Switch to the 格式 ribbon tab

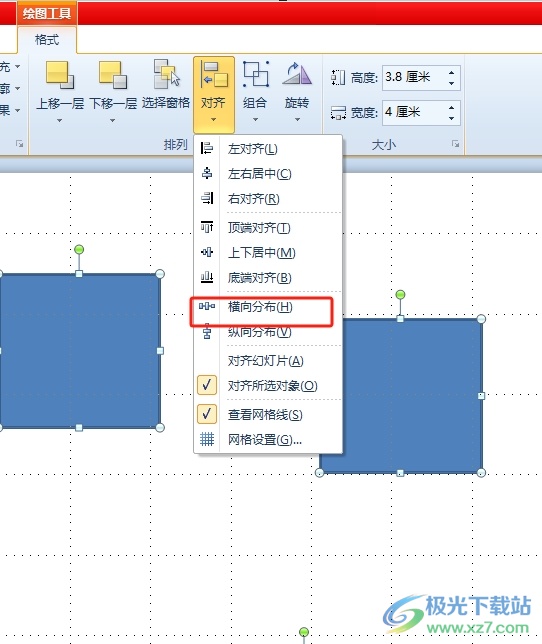coord(47,40)
